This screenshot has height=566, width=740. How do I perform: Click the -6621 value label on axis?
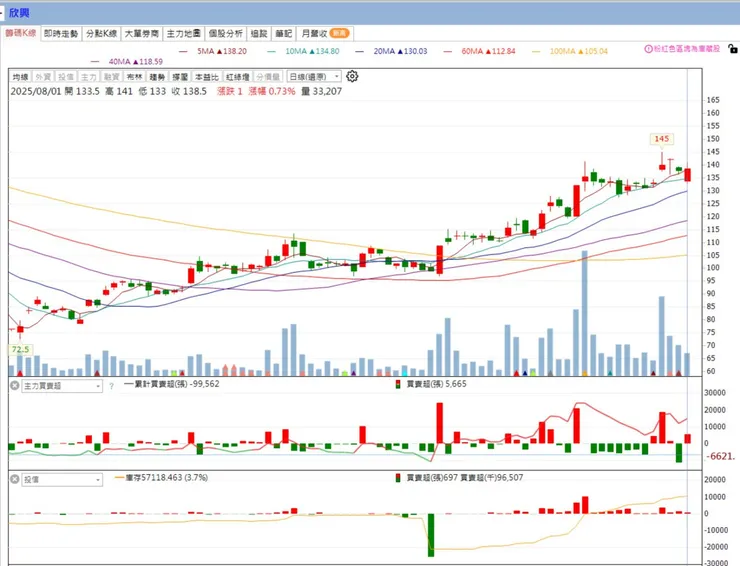pos(720,456)
